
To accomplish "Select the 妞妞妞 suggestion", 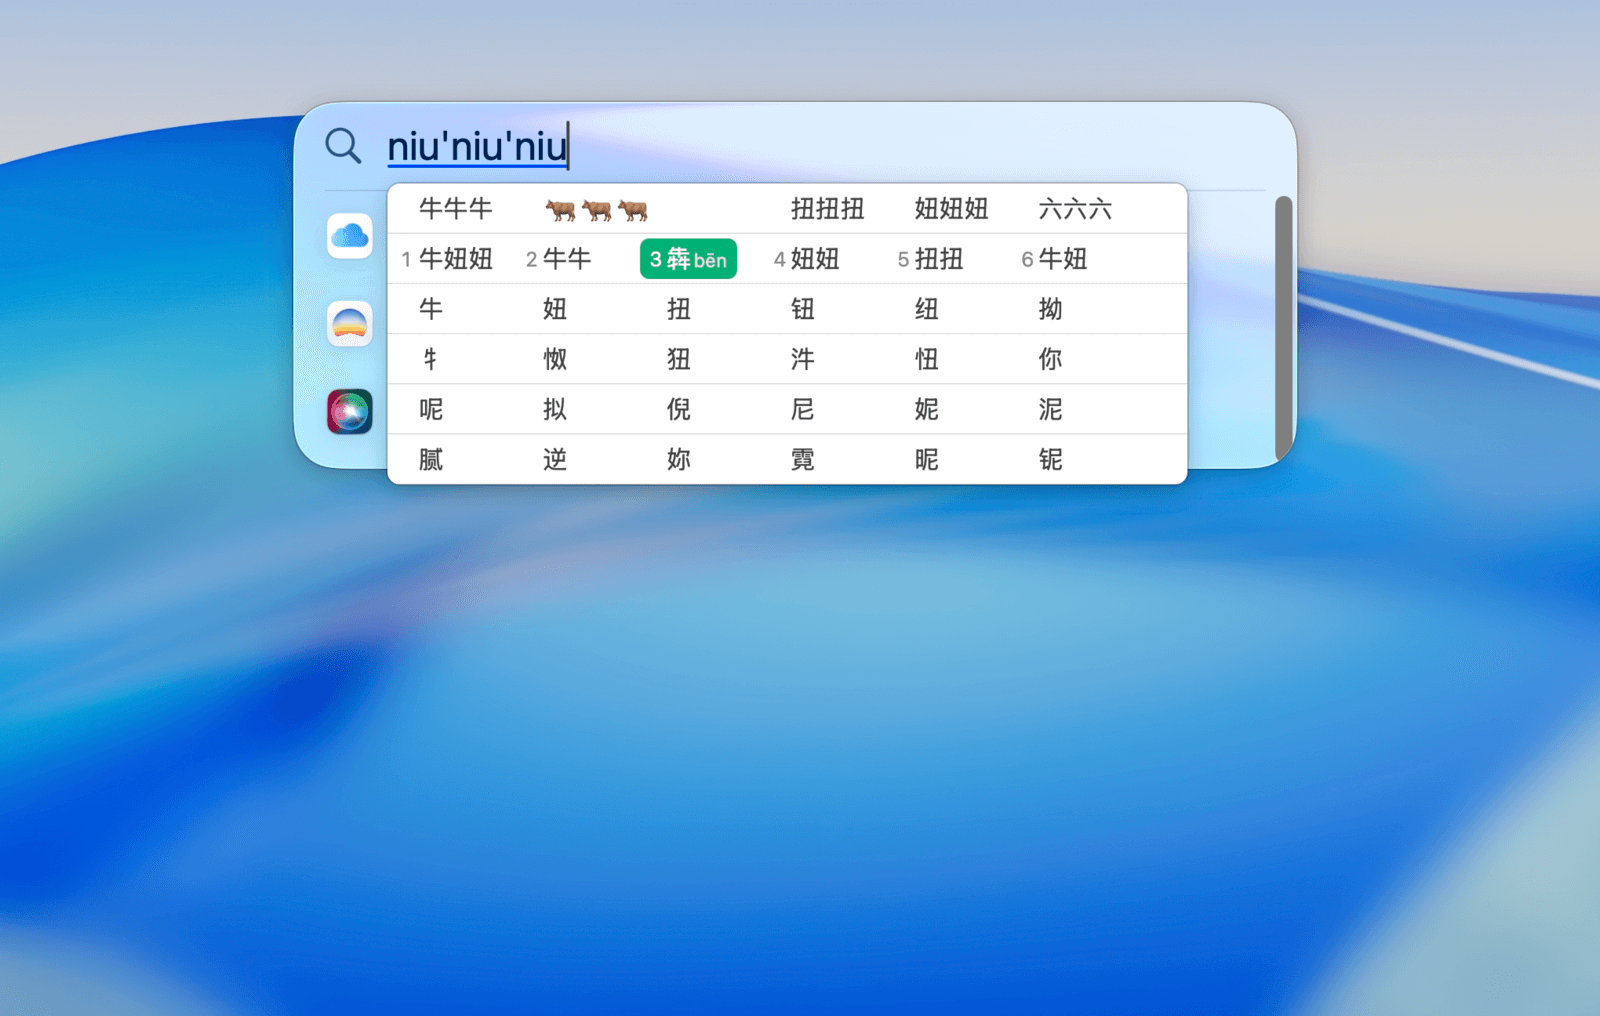I will click(951, 209).
